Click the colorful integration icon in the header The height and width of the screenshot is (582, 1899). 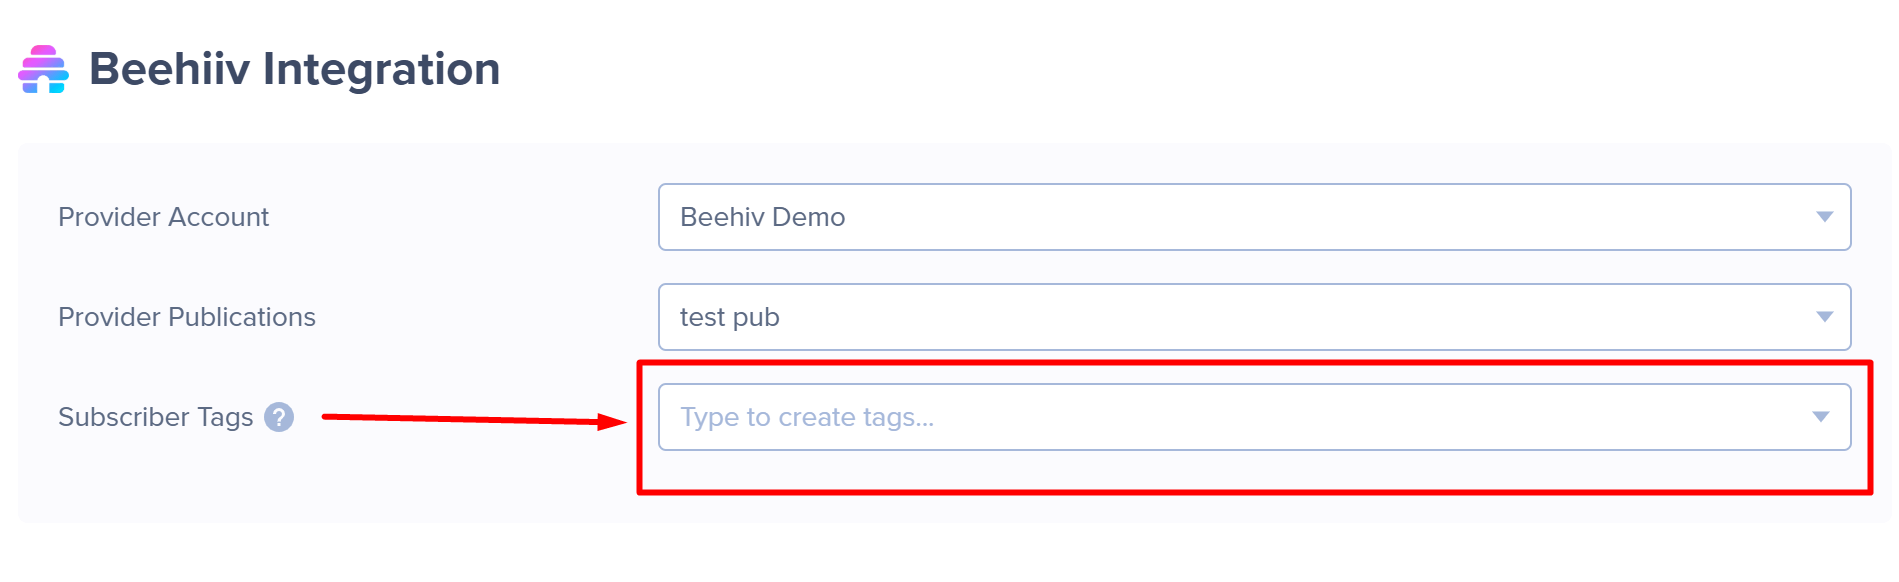coord(44,68)
